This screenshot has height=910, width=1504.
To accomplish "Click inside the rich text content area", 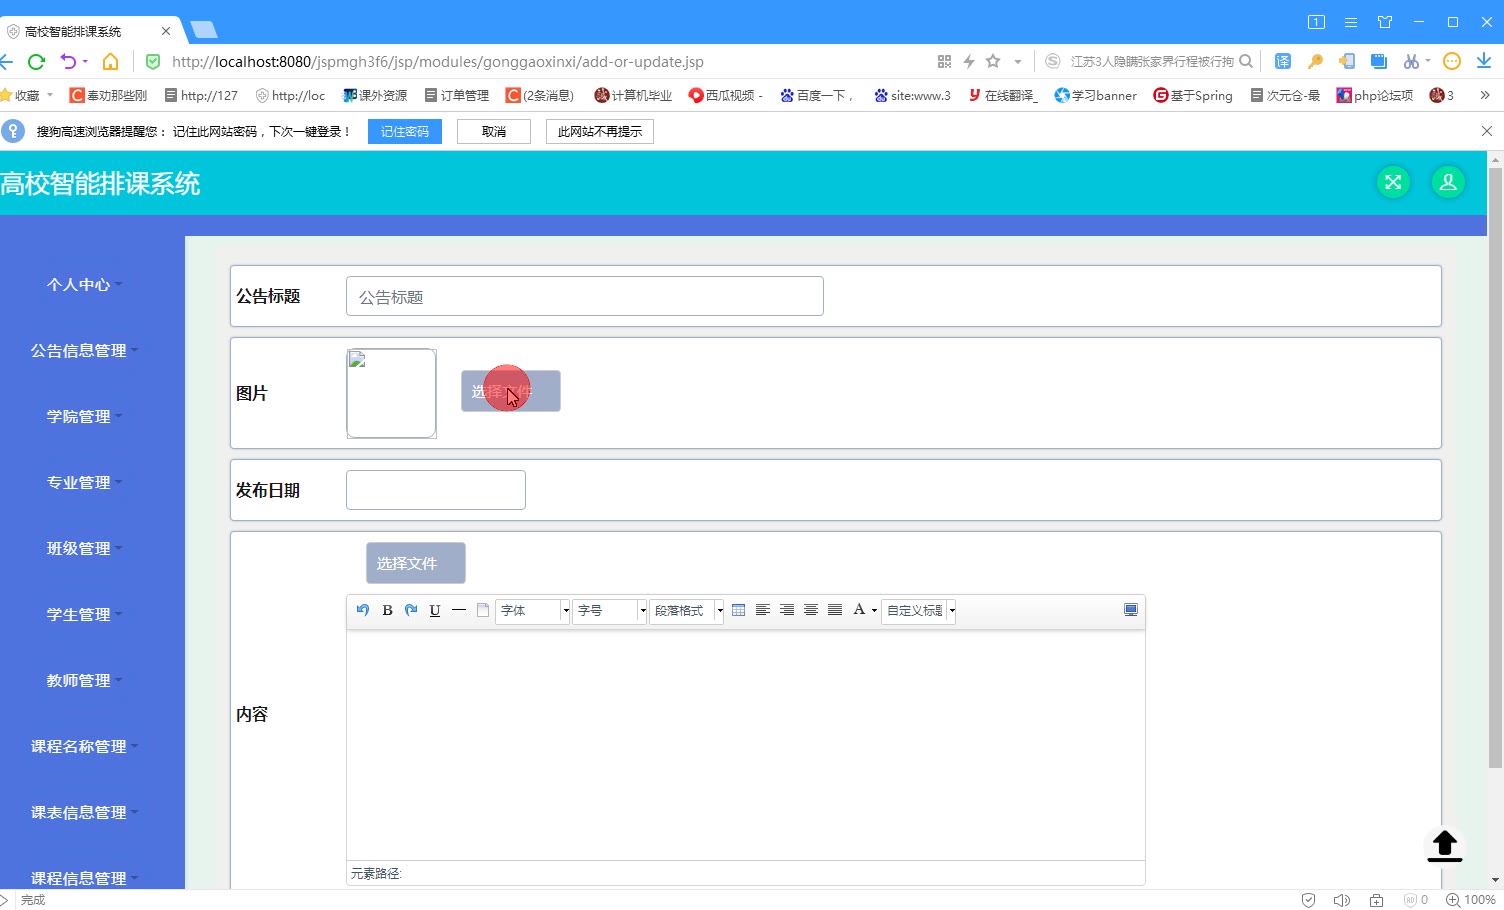I will point(746,745).
